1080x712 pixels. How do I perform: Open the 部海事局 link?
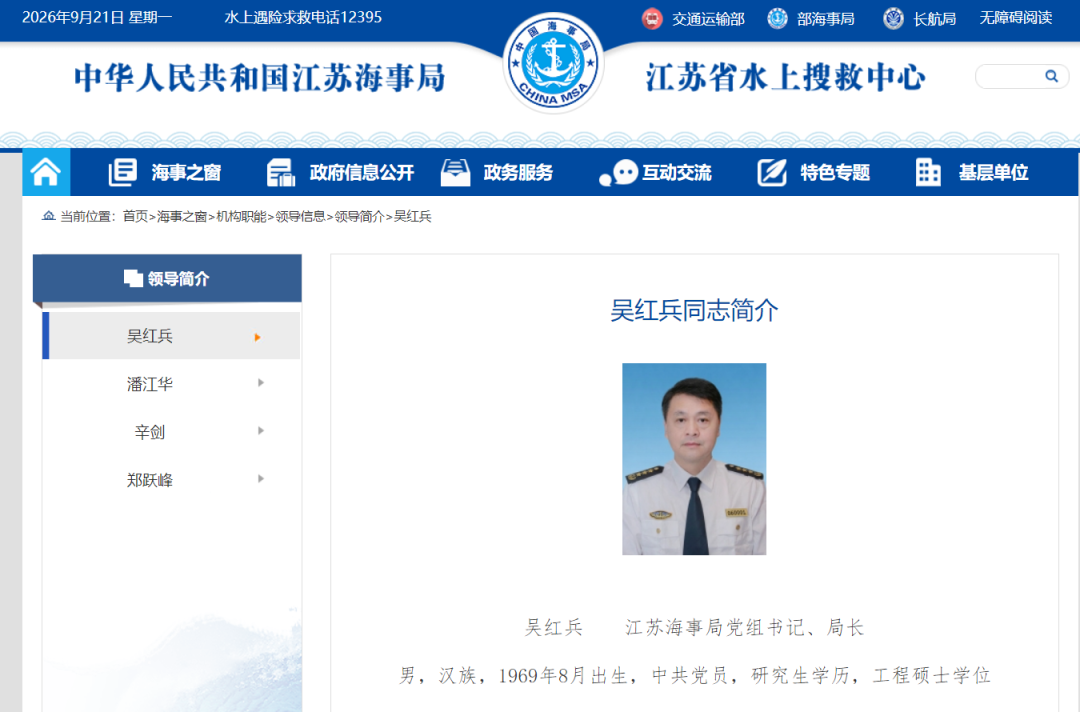pyautogui.click(x=825, y=19)
